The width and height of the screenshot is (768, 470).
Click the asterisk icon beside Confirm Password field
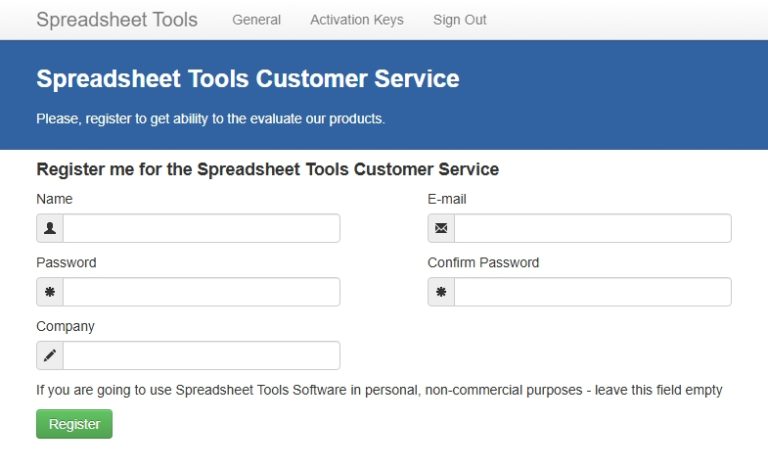(441, 292)
